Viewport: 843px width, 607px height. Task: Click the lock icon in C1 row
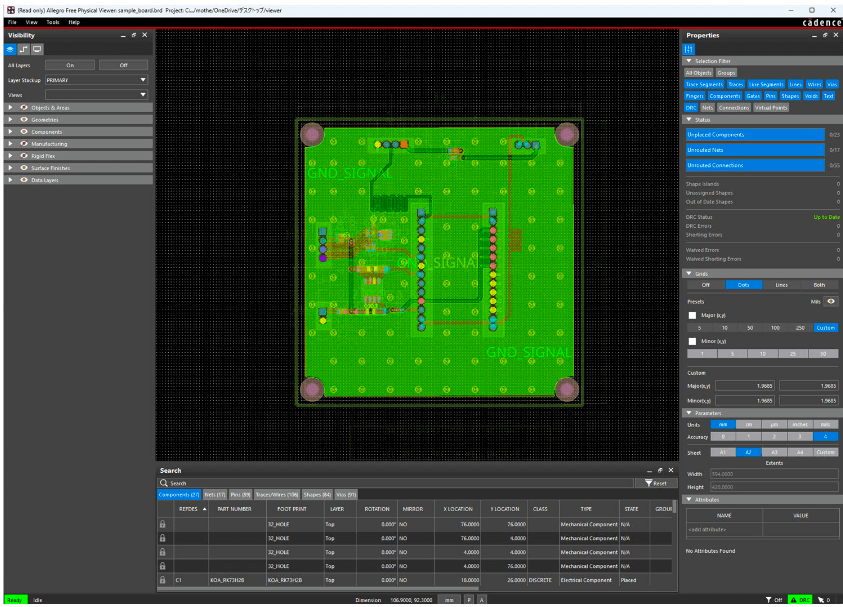(163, 580)
